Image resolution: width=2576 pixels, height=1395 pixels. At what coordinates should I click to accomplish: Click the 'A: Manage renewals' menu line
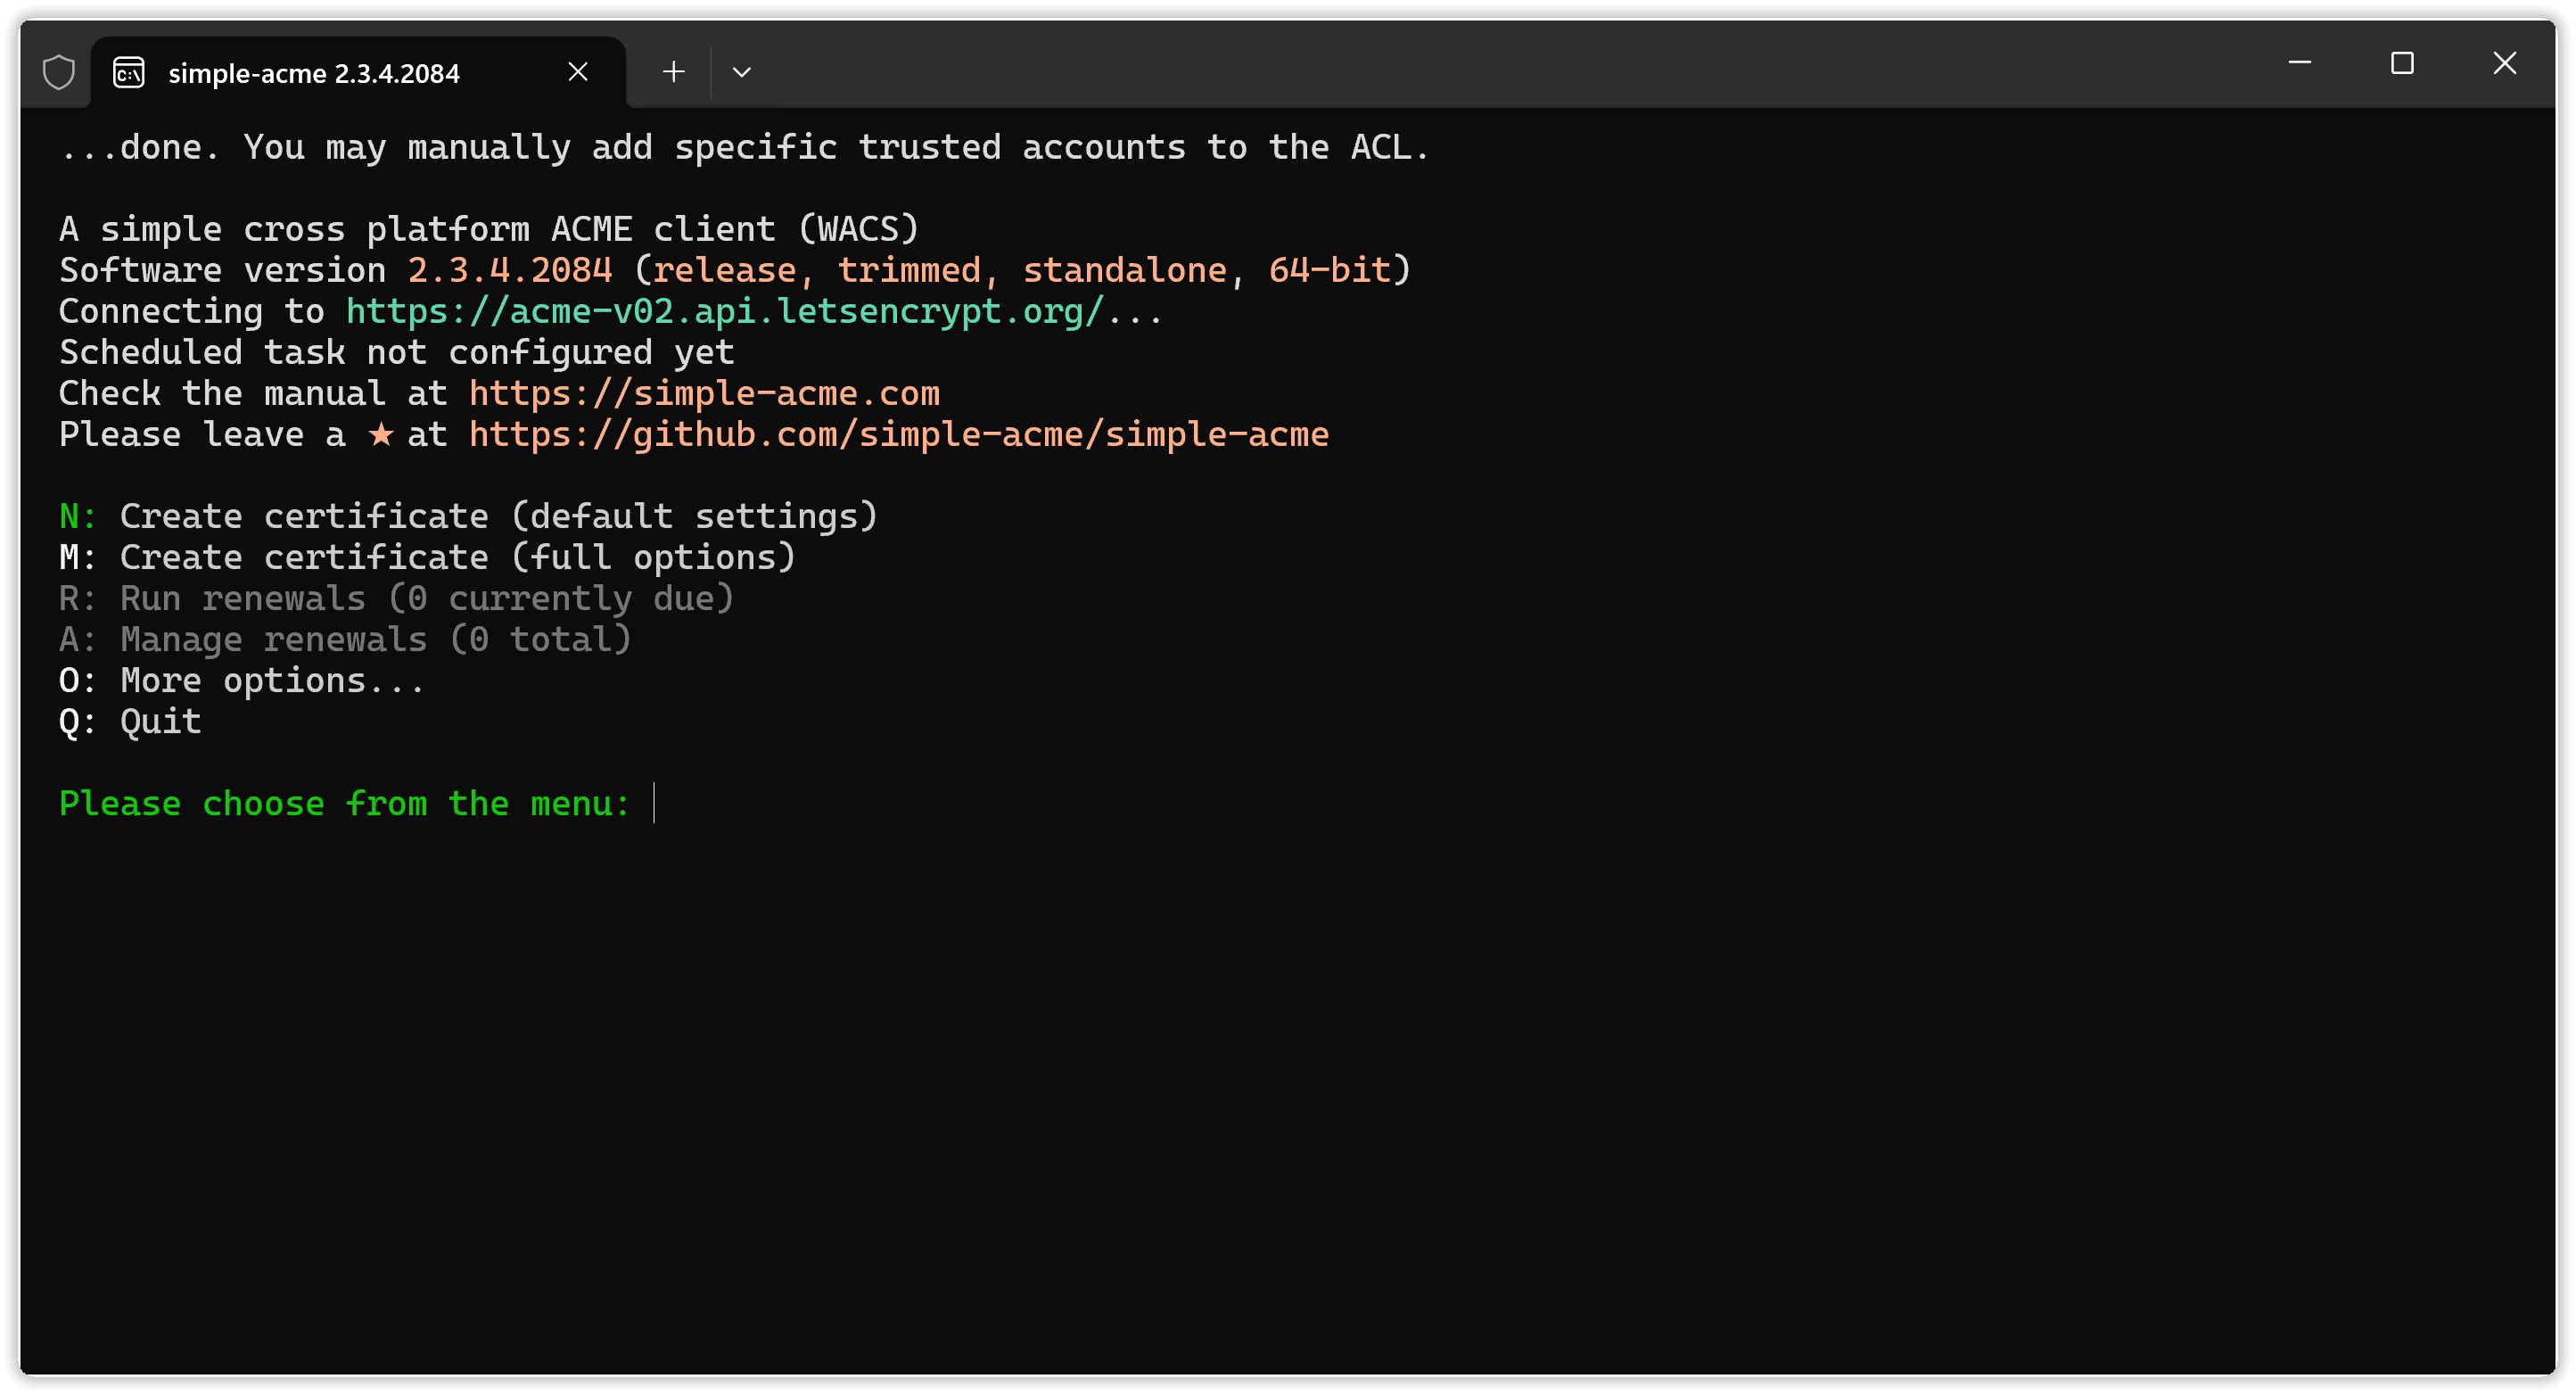tap(345, 640)
